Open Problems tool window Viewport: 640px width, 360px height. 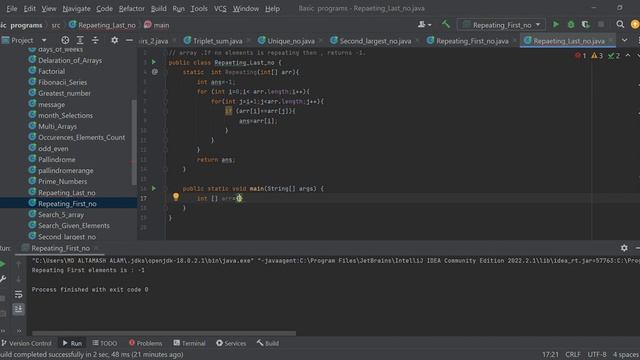point(146,343)
